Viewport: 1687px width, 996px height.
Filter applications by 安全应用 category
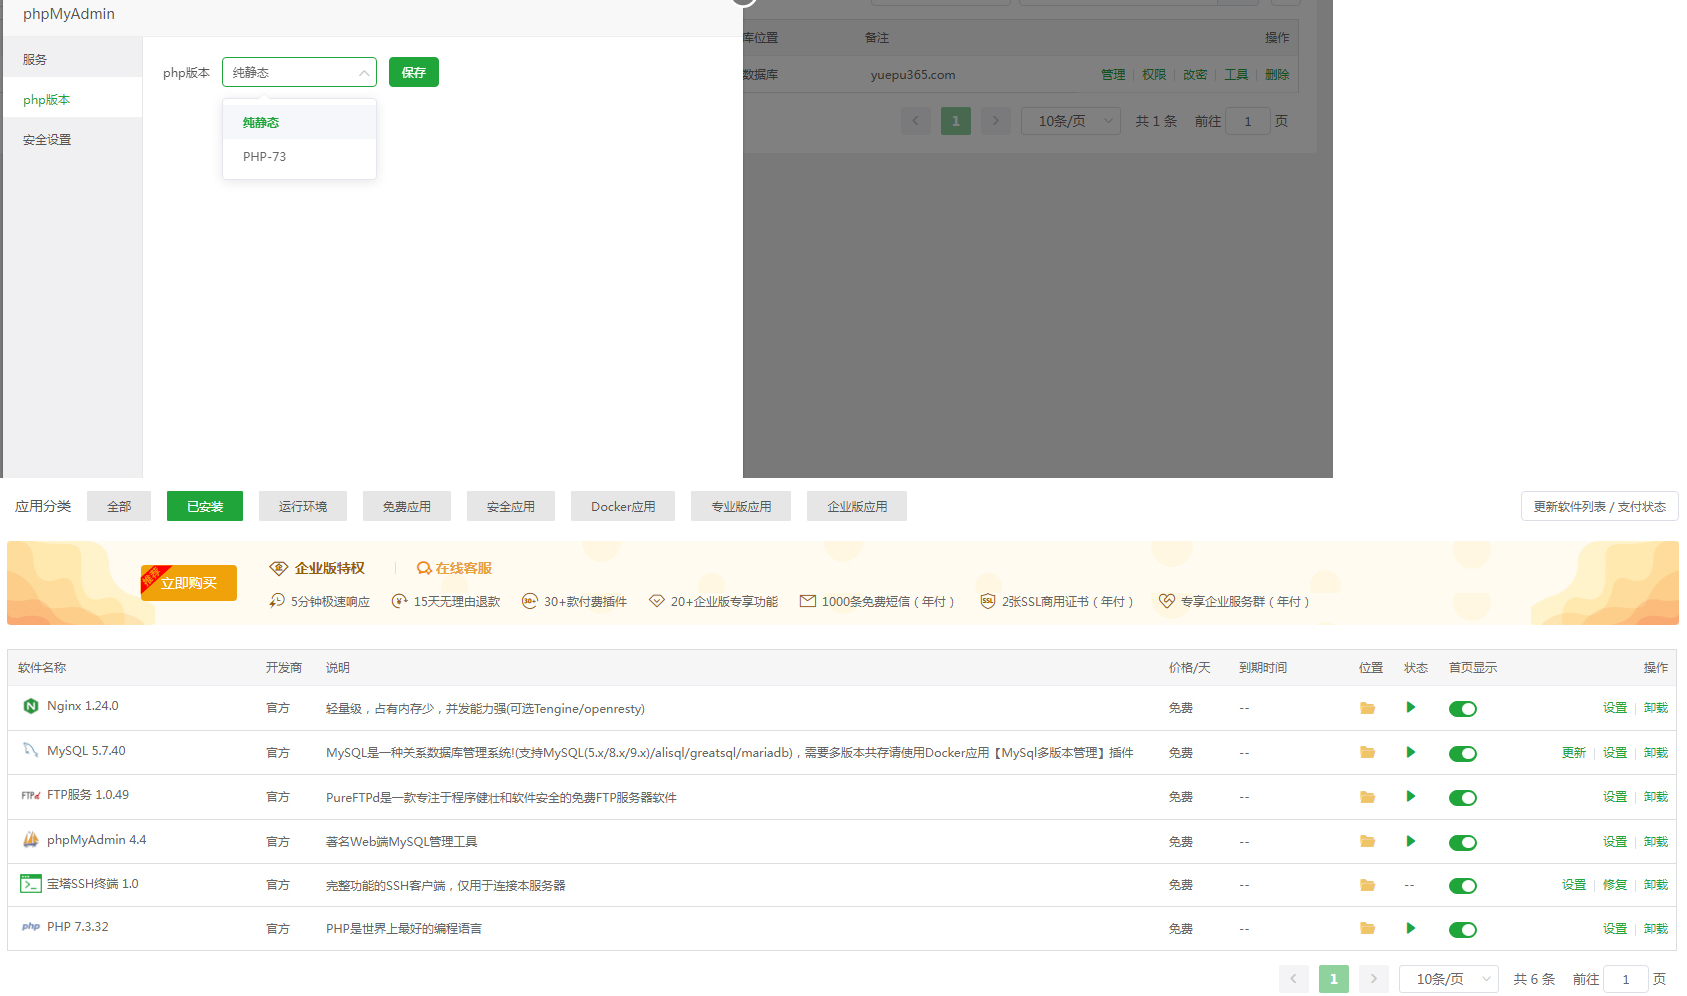pos(511,506)
